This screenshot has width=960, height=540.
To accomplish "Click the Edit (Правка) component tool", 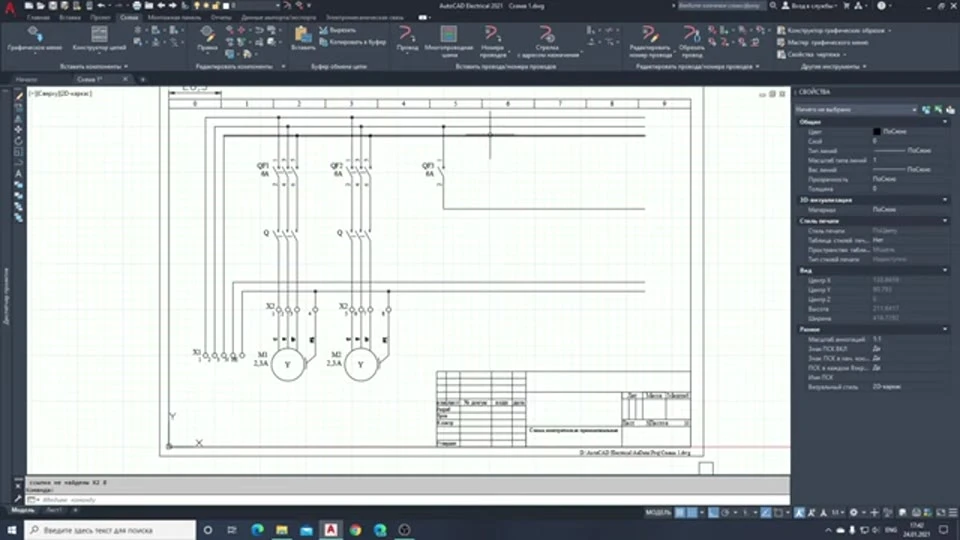I will 207,38.
